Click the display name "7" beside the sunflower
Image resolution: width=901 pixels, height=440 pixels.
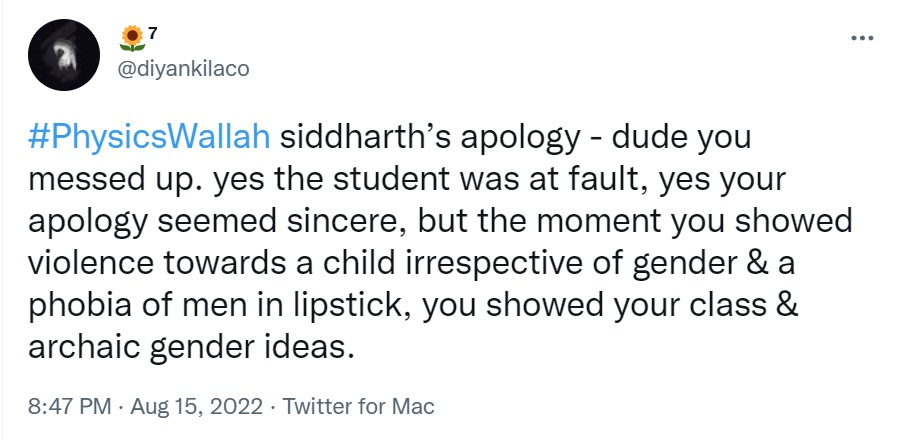pos(153,34)
